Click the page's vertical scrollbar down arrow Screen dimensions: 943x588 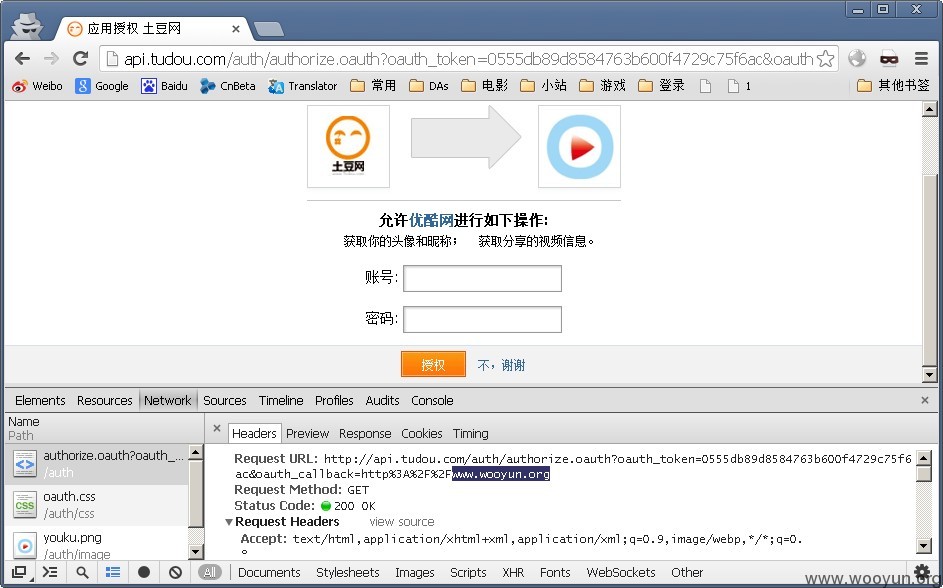[930, 375]
